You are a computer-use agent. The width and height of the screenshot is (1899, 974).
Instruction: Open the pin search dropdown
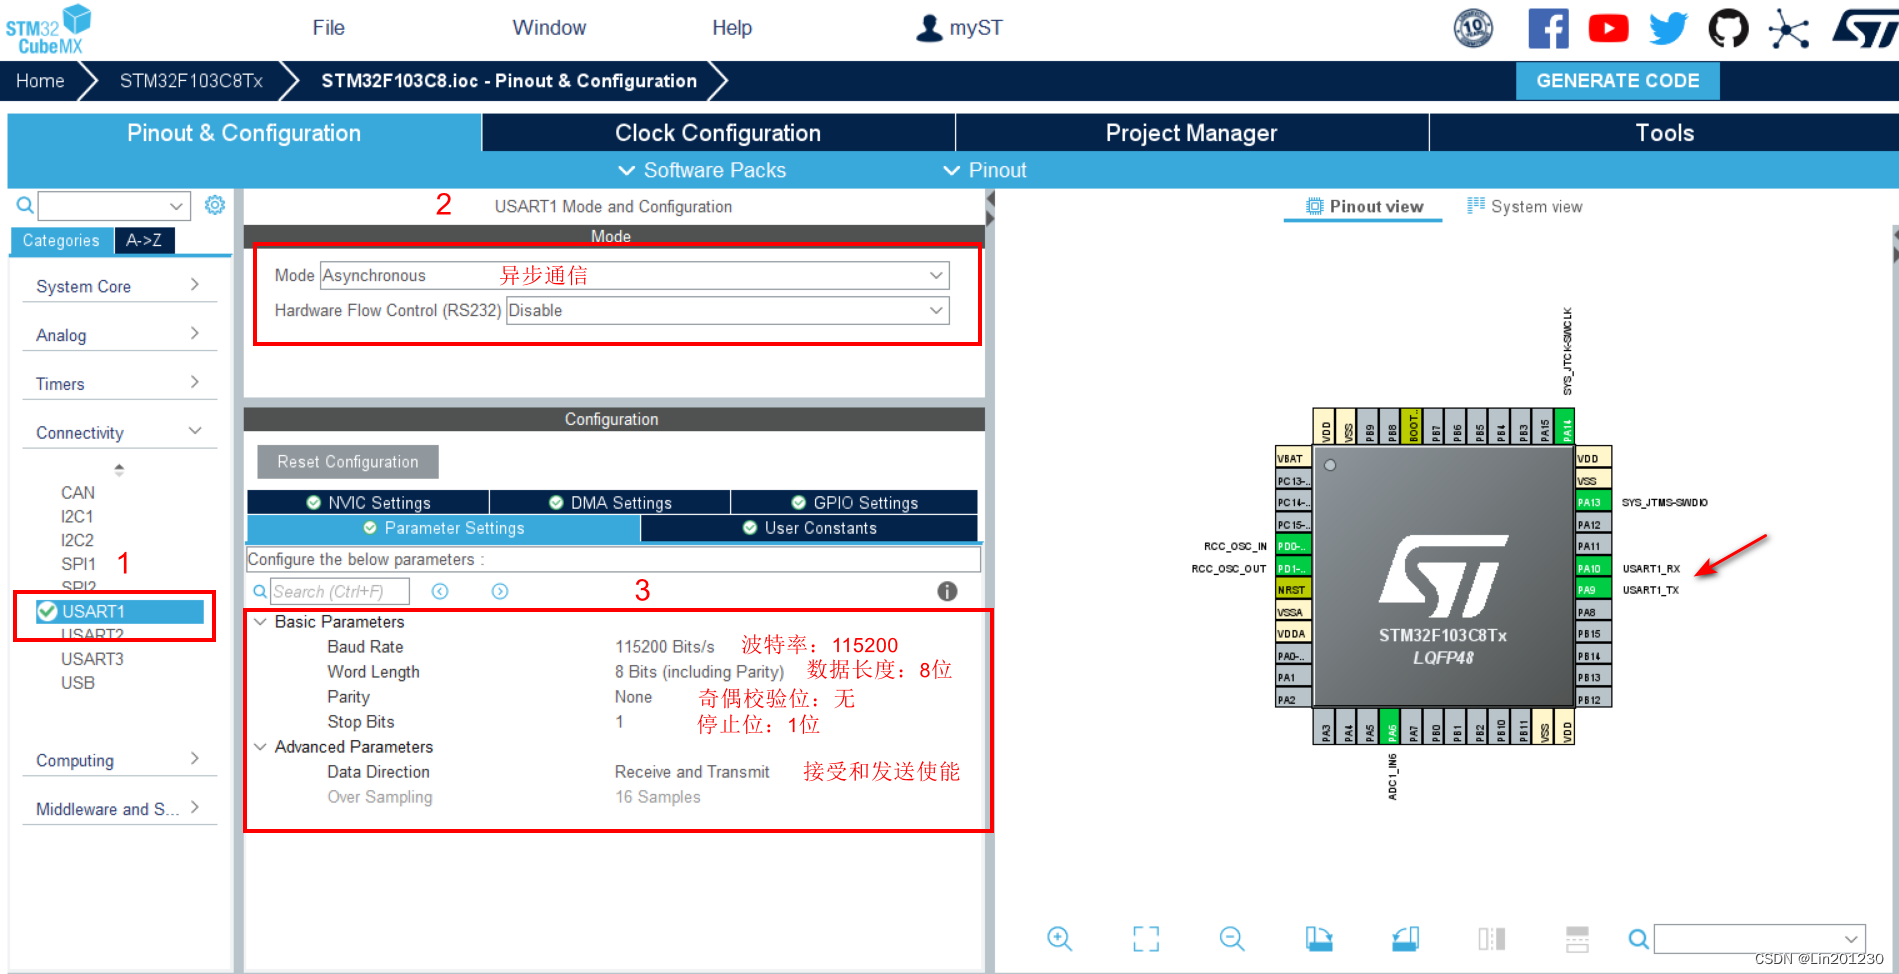1760,939
